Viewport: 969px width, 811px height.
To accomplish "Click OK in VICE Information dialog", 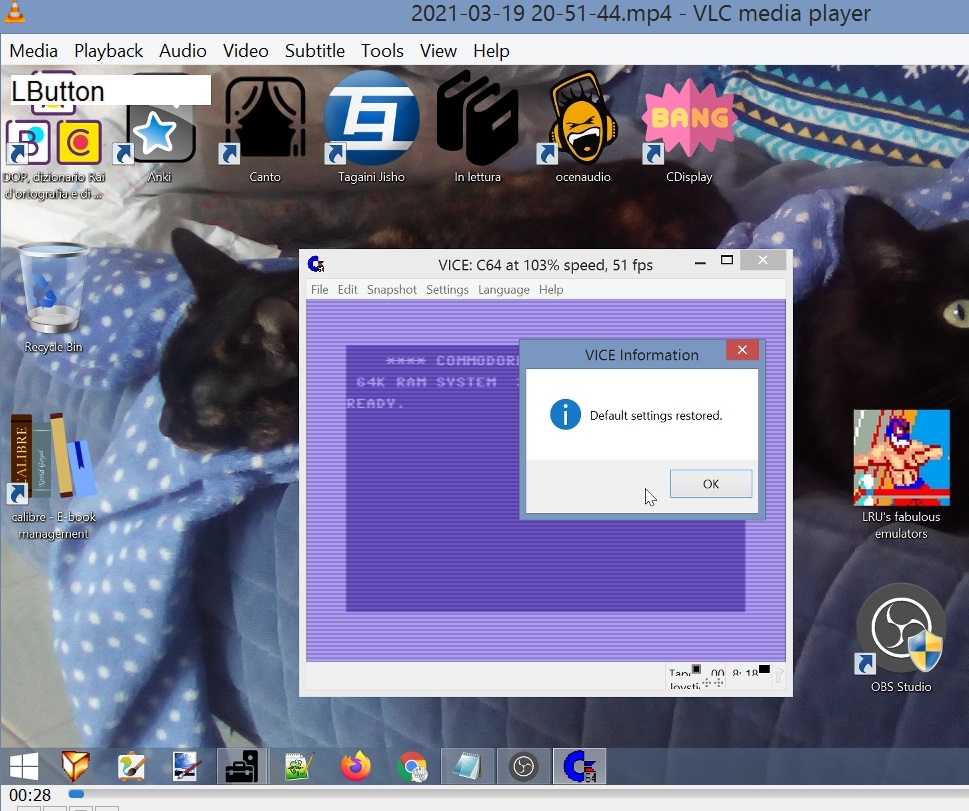I will tap(711, 483).
